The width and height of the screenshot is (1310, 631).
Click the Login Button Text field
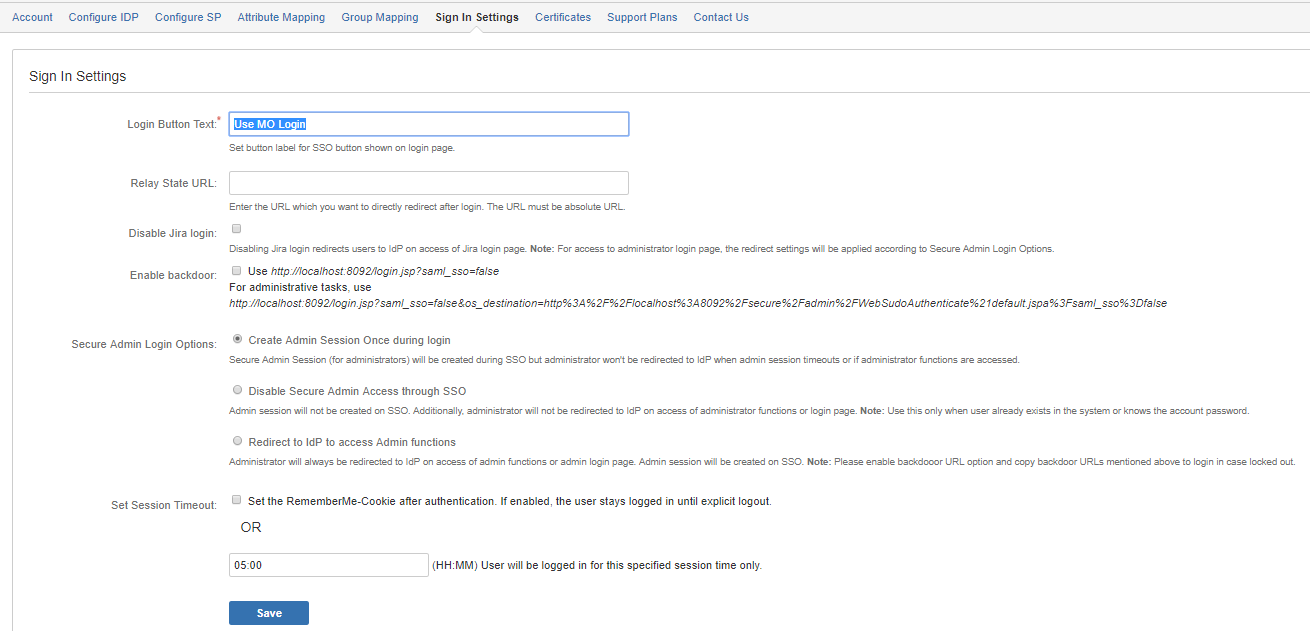[429, 124]
